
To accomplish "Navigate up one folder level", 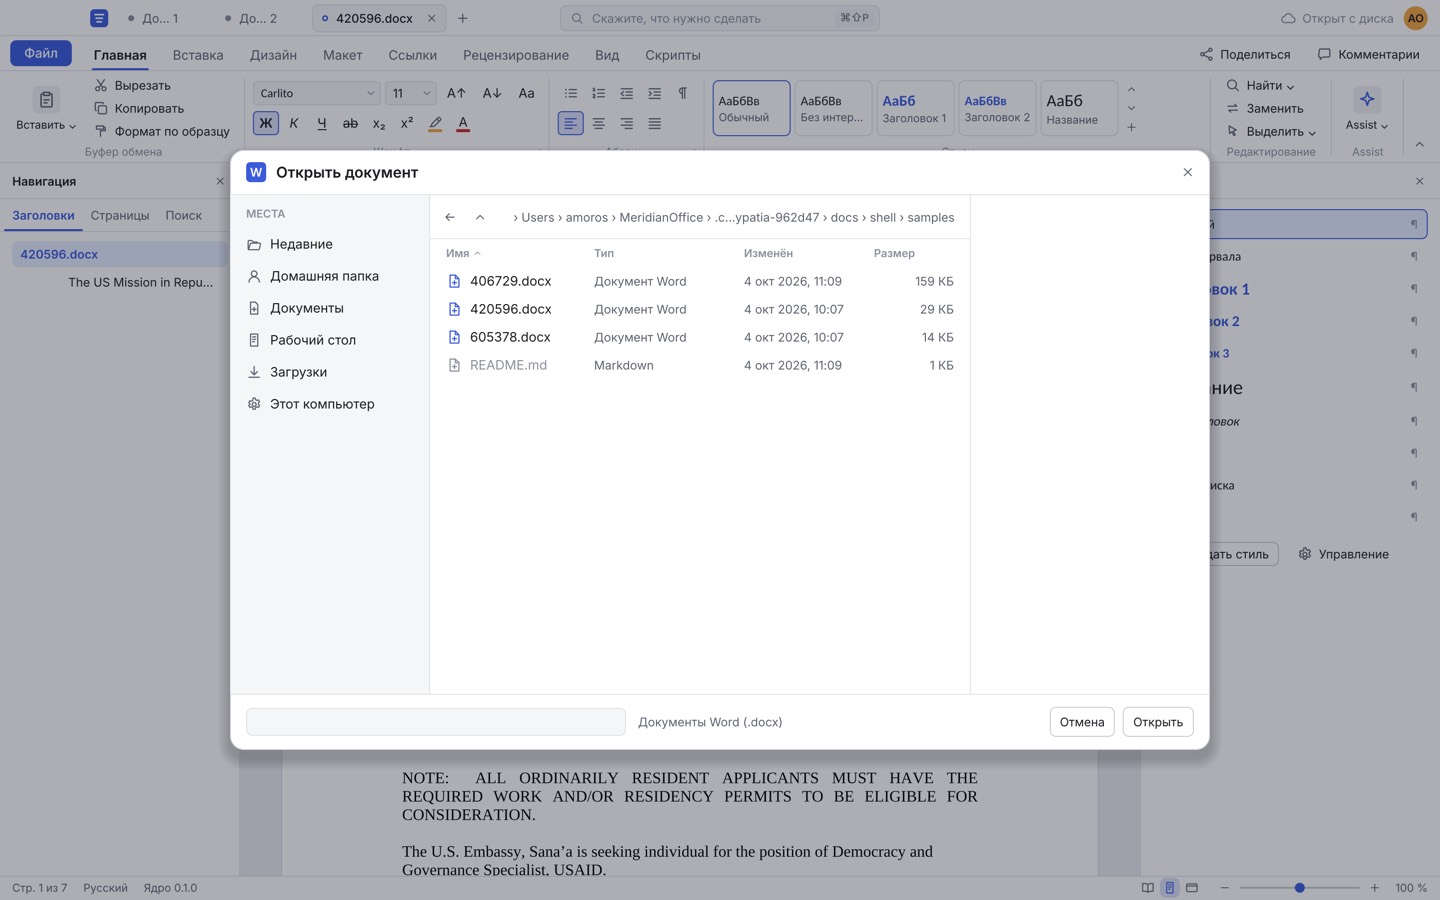I will tap(480, 217).
